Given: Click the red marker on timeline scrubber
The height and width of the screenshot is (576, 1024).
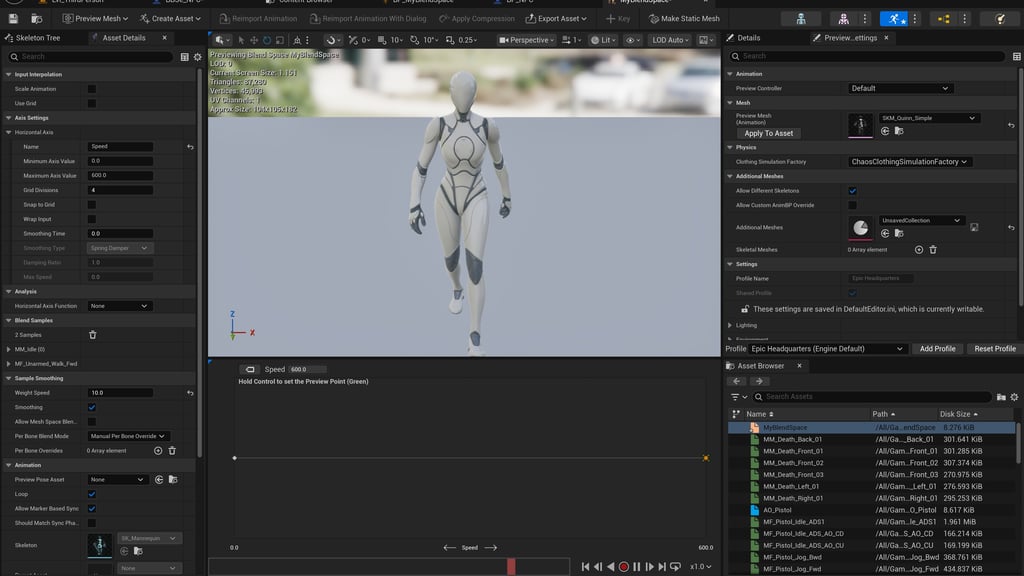Looking at the screenshot, I should [x=511, y=566].
